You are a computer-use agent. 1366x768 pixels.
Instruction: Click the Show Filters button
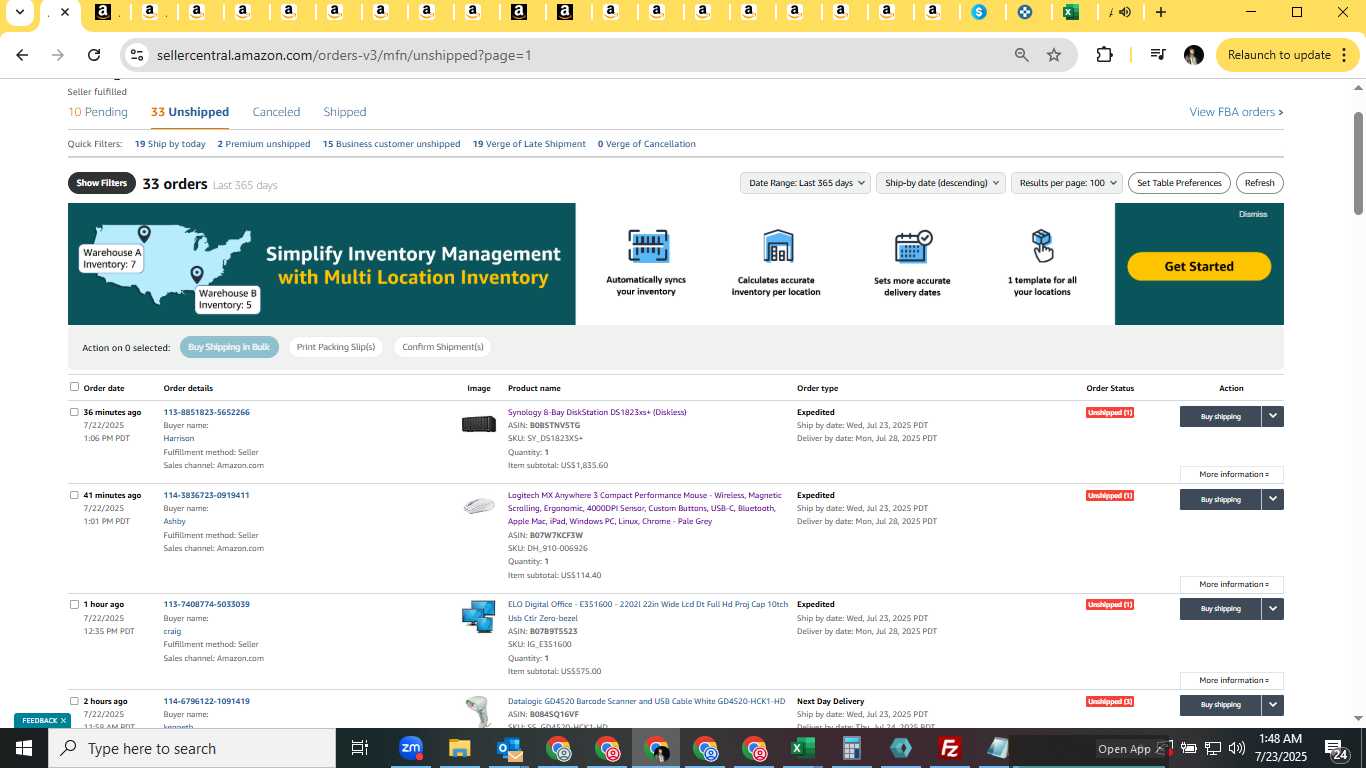(102, 183)
